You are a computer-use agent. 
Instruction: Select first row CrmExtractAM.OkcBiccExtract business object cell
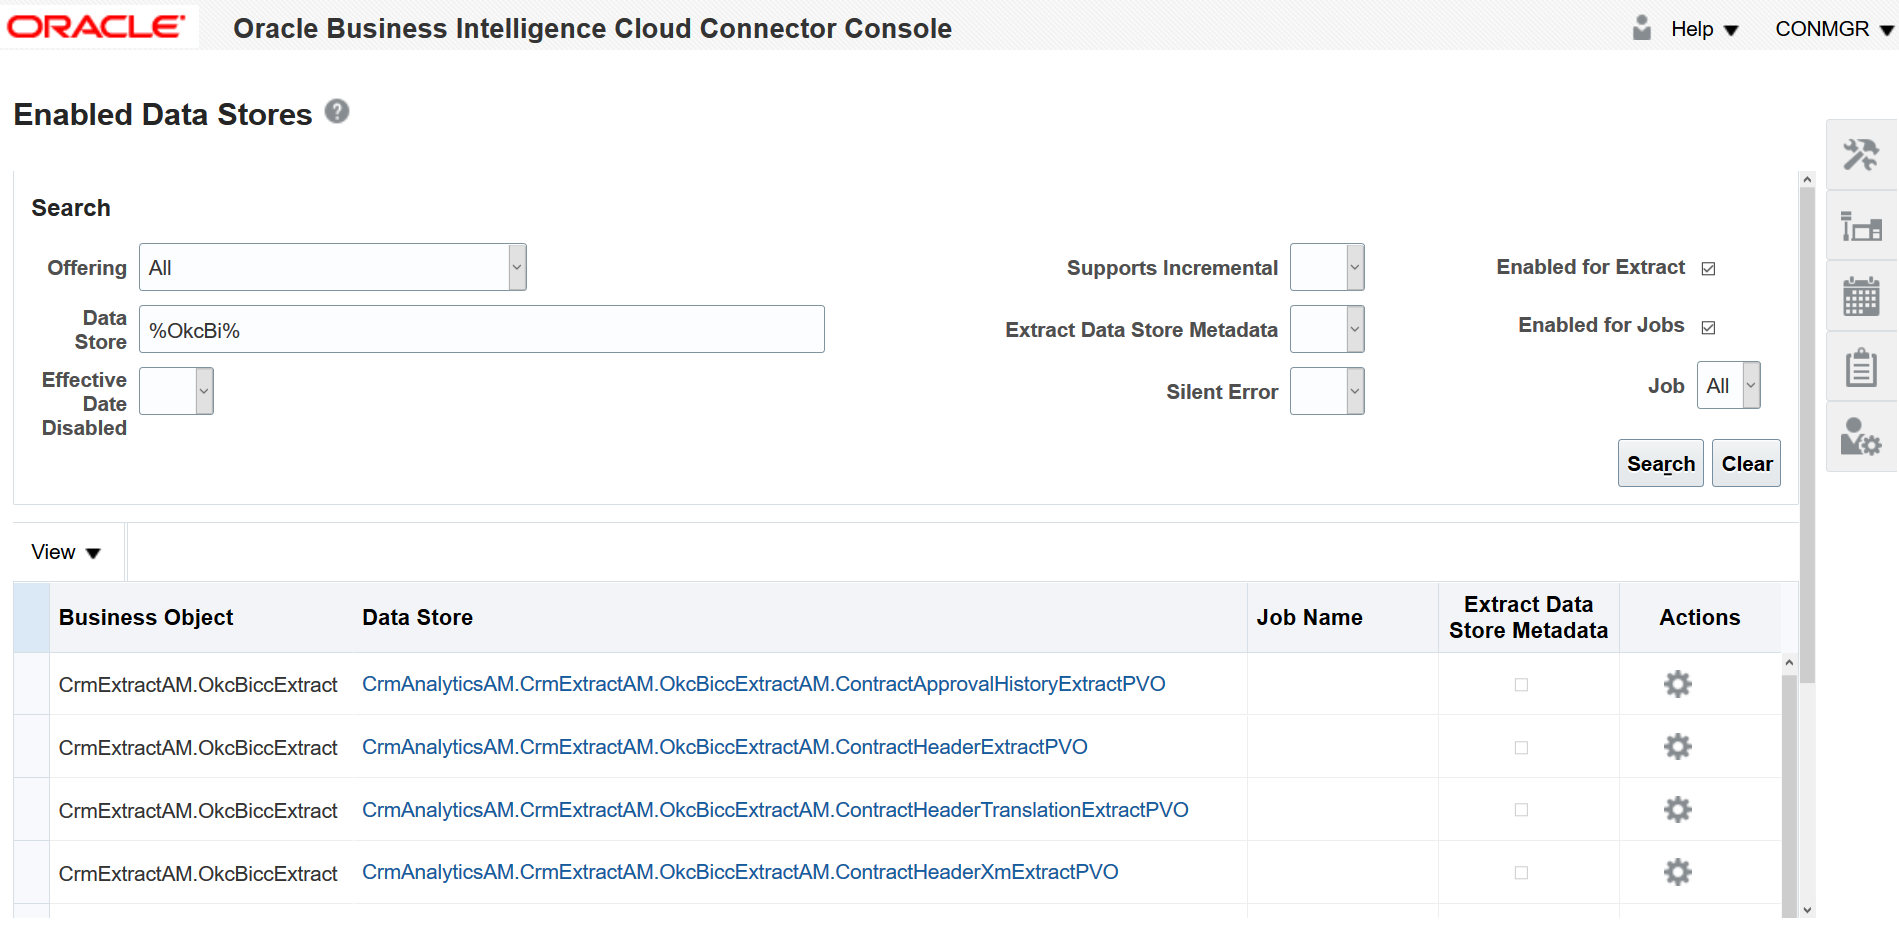pyautogui.click(x=198, y=685)
